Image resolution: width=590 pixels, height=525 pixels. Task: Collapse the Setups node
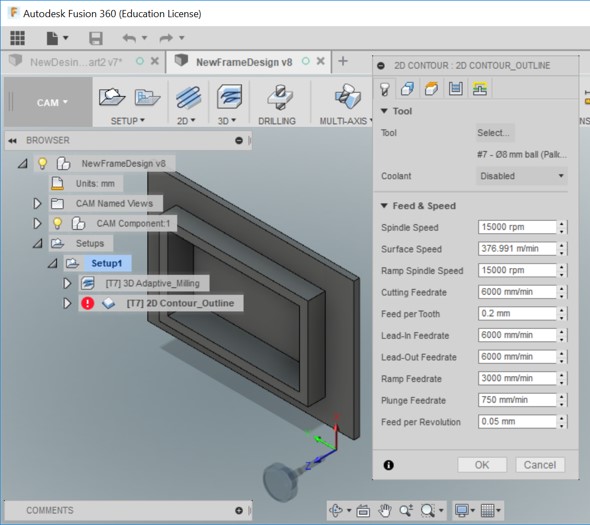pyautogui.click(x=37, y=243)
